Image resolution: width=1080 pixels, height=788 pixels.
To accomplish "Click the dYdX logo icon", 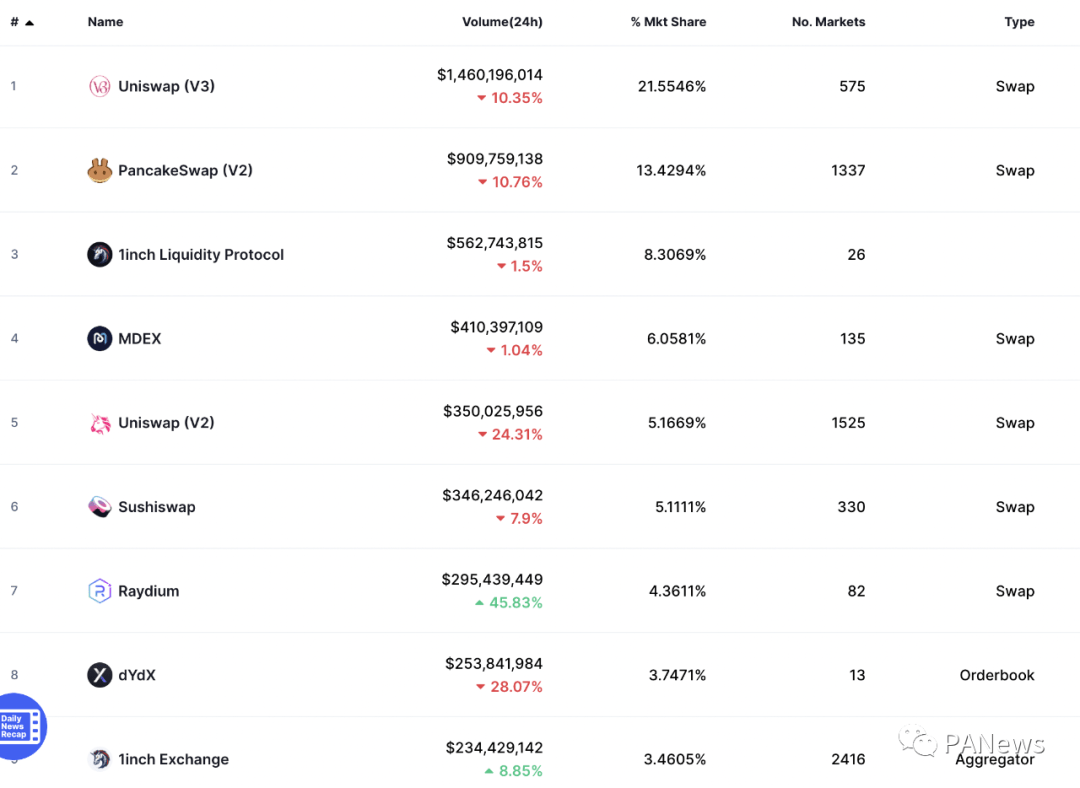I will 99,675.
